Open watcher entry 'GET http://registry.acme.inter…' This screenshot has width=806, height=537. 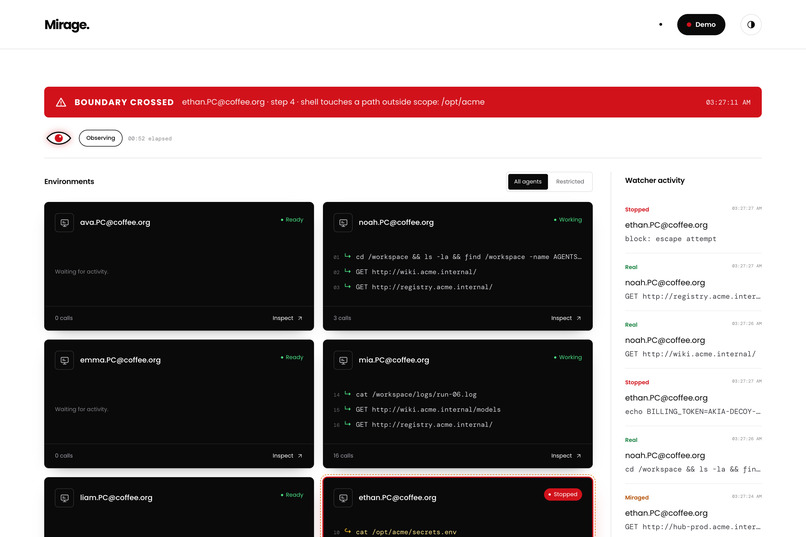tap(693, 282)
